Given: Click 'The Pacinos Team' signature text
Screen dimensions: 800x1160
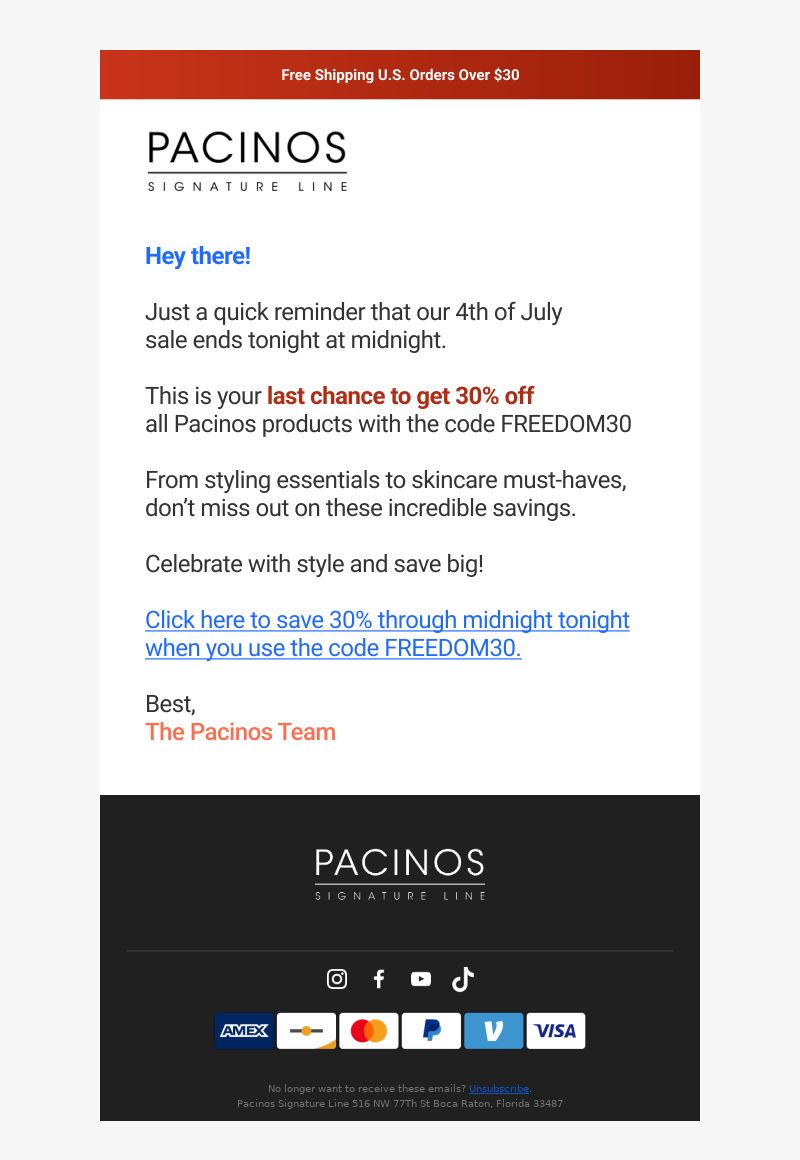Looking at the screenshot, I should click(x=241, y=732).
